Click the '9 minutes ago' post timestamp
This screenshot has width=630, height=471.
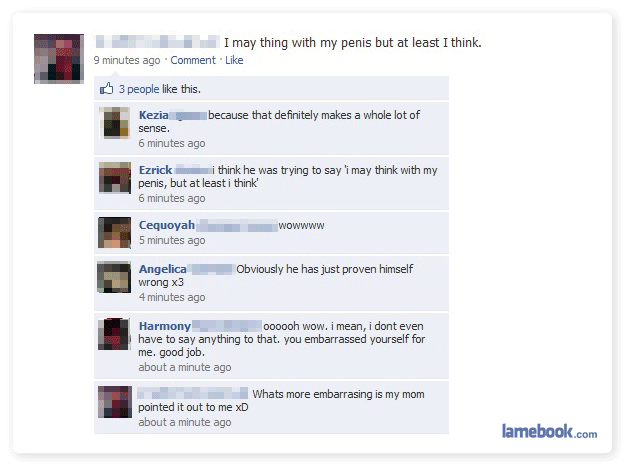tap(127, 60)
